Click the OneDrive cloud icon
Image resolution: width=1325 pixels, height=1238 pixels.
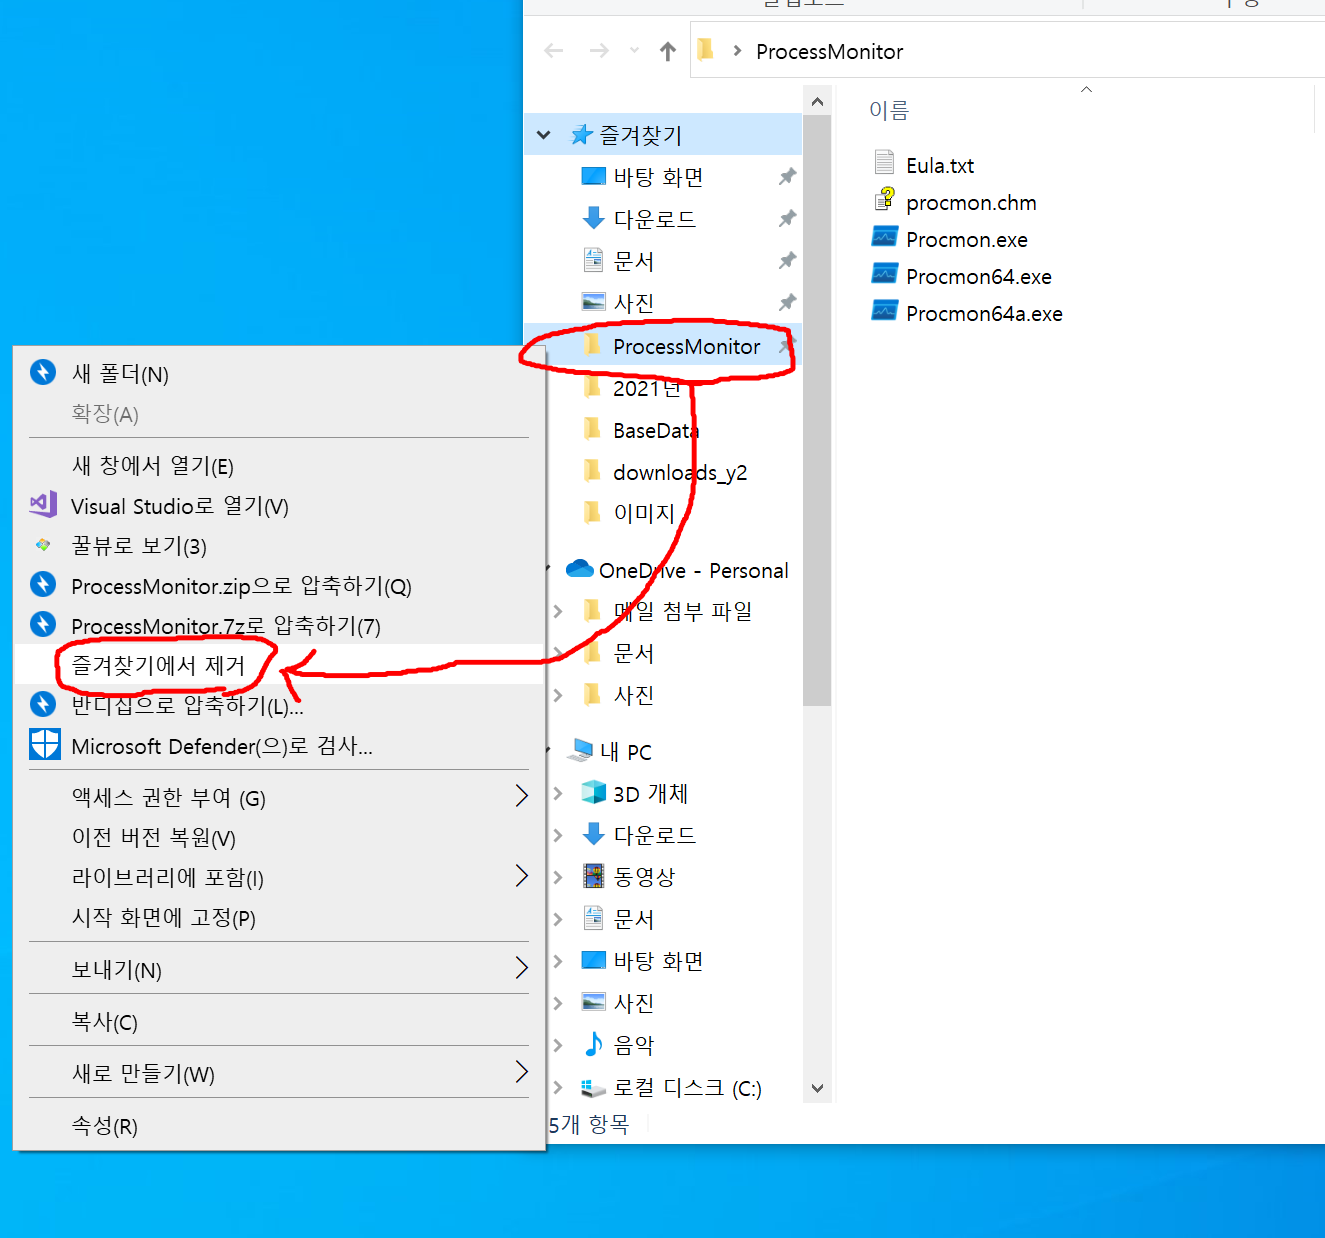pyautogui.click(x=580, y=569)
